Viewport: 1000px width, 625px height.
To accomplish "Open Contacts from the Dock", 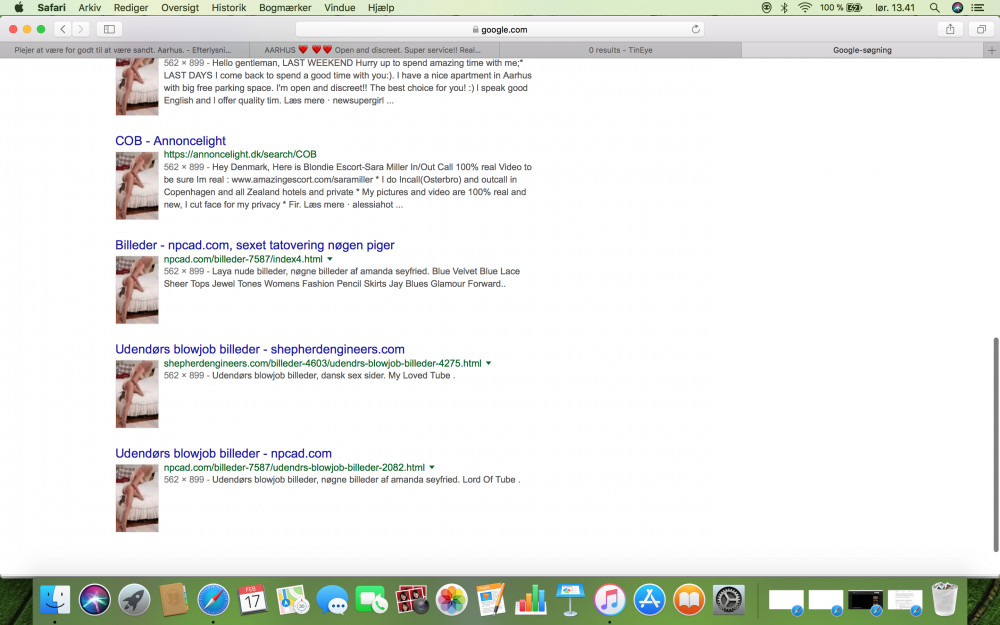I will click(173, 599).
